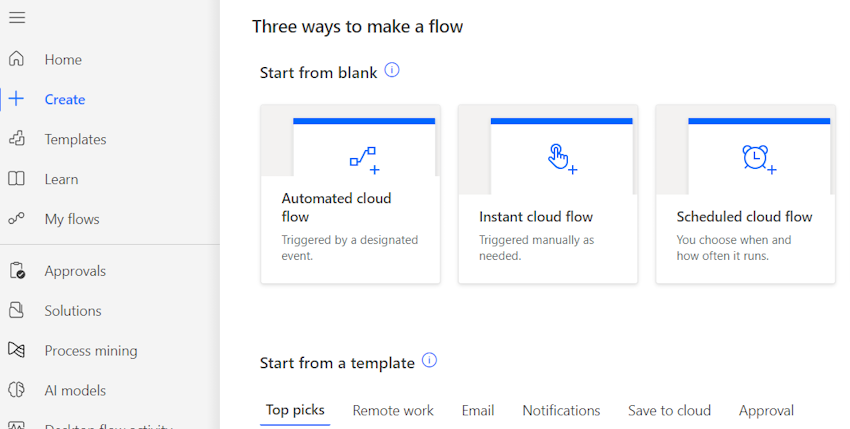
Task: Show info next to Start from a template
Action: click(429, 361)
